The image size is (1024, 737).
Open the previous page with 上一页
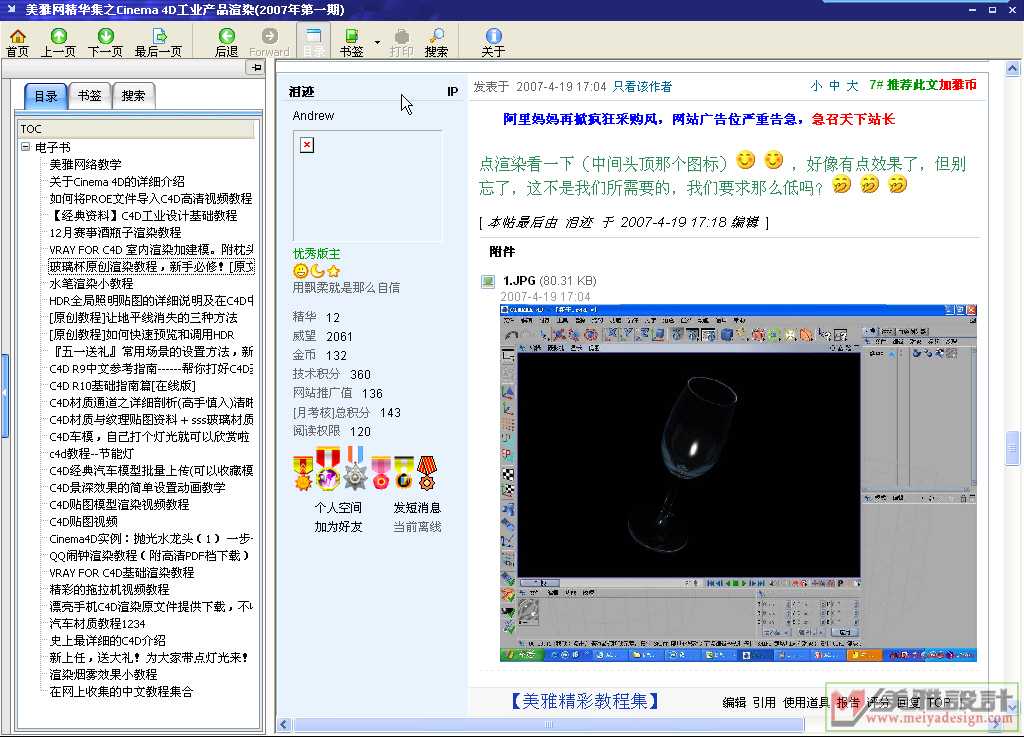(58, 42)
